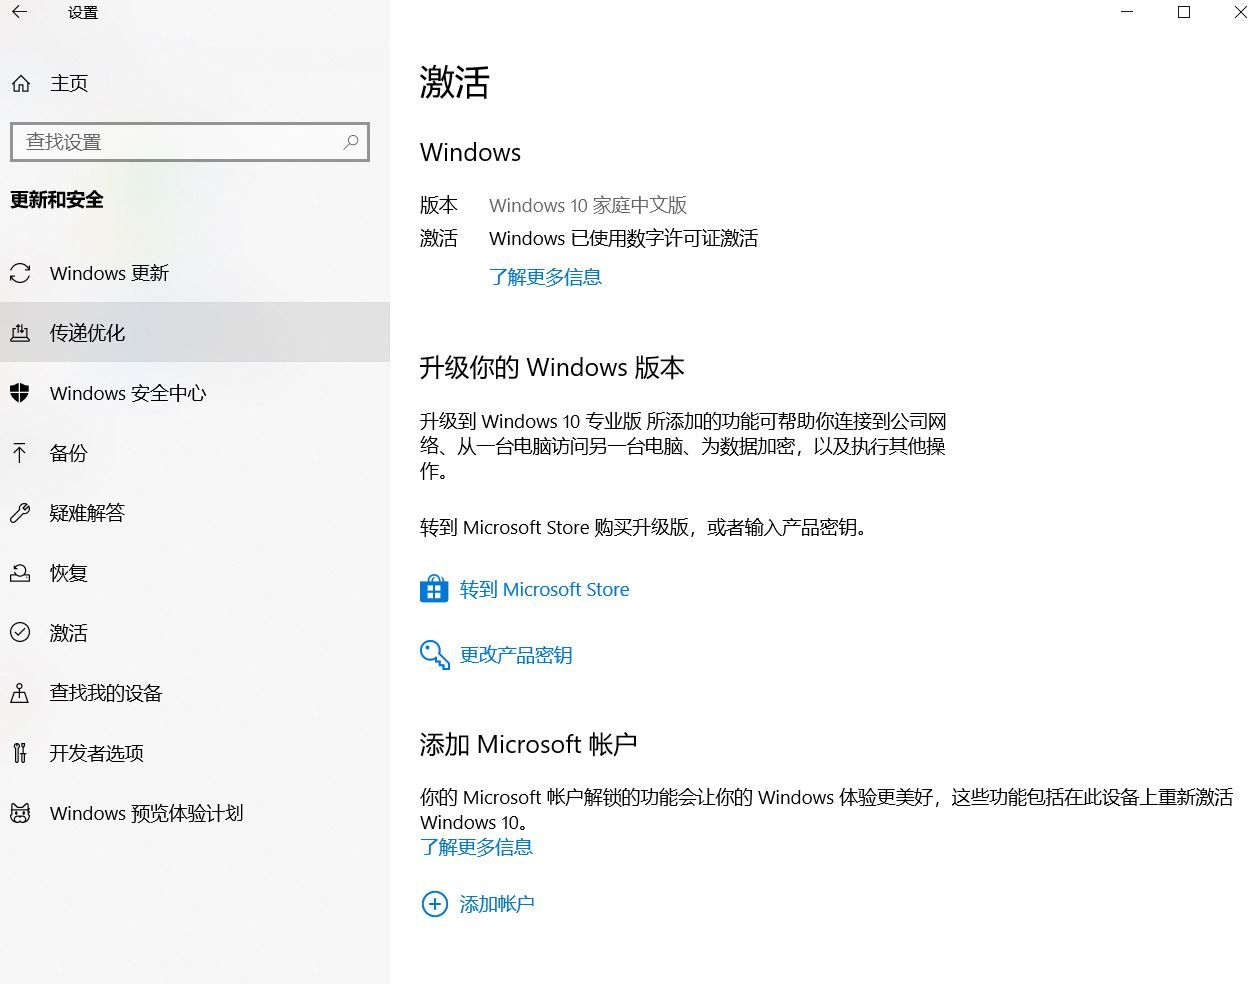This screenshot has width=1257, height=984.
Task: Select 激活 in the sidebar
Action: (195, 633)
